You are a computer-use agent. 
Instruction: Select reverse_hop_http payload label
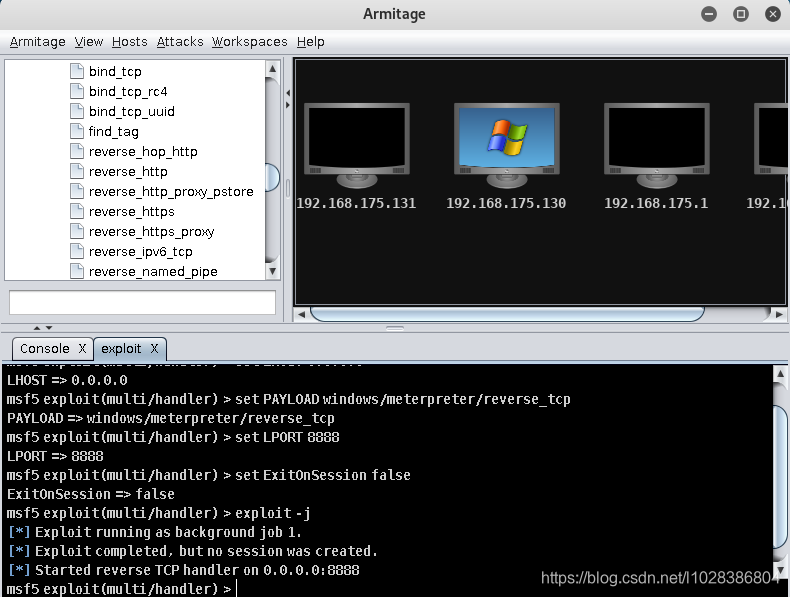pyautogui.click(x=143, y=152)
